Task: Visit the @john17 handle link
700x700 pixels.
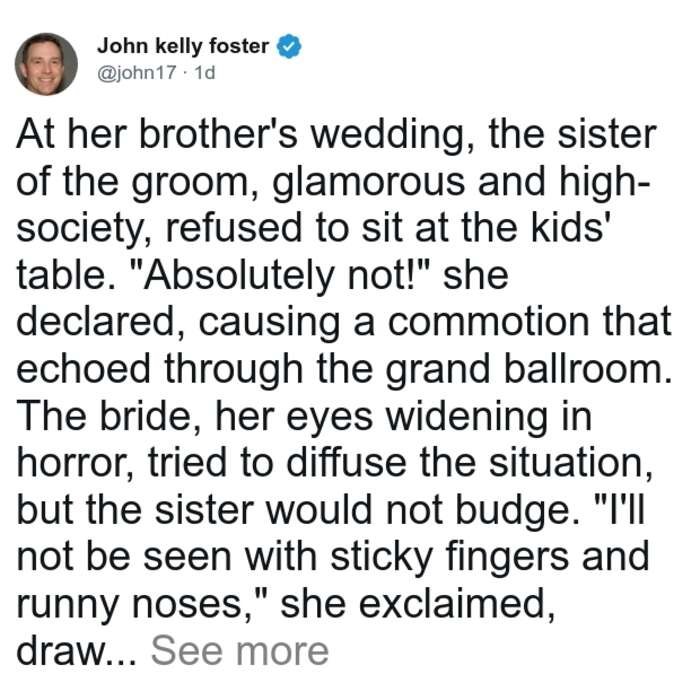Action: tap(137, 72)
